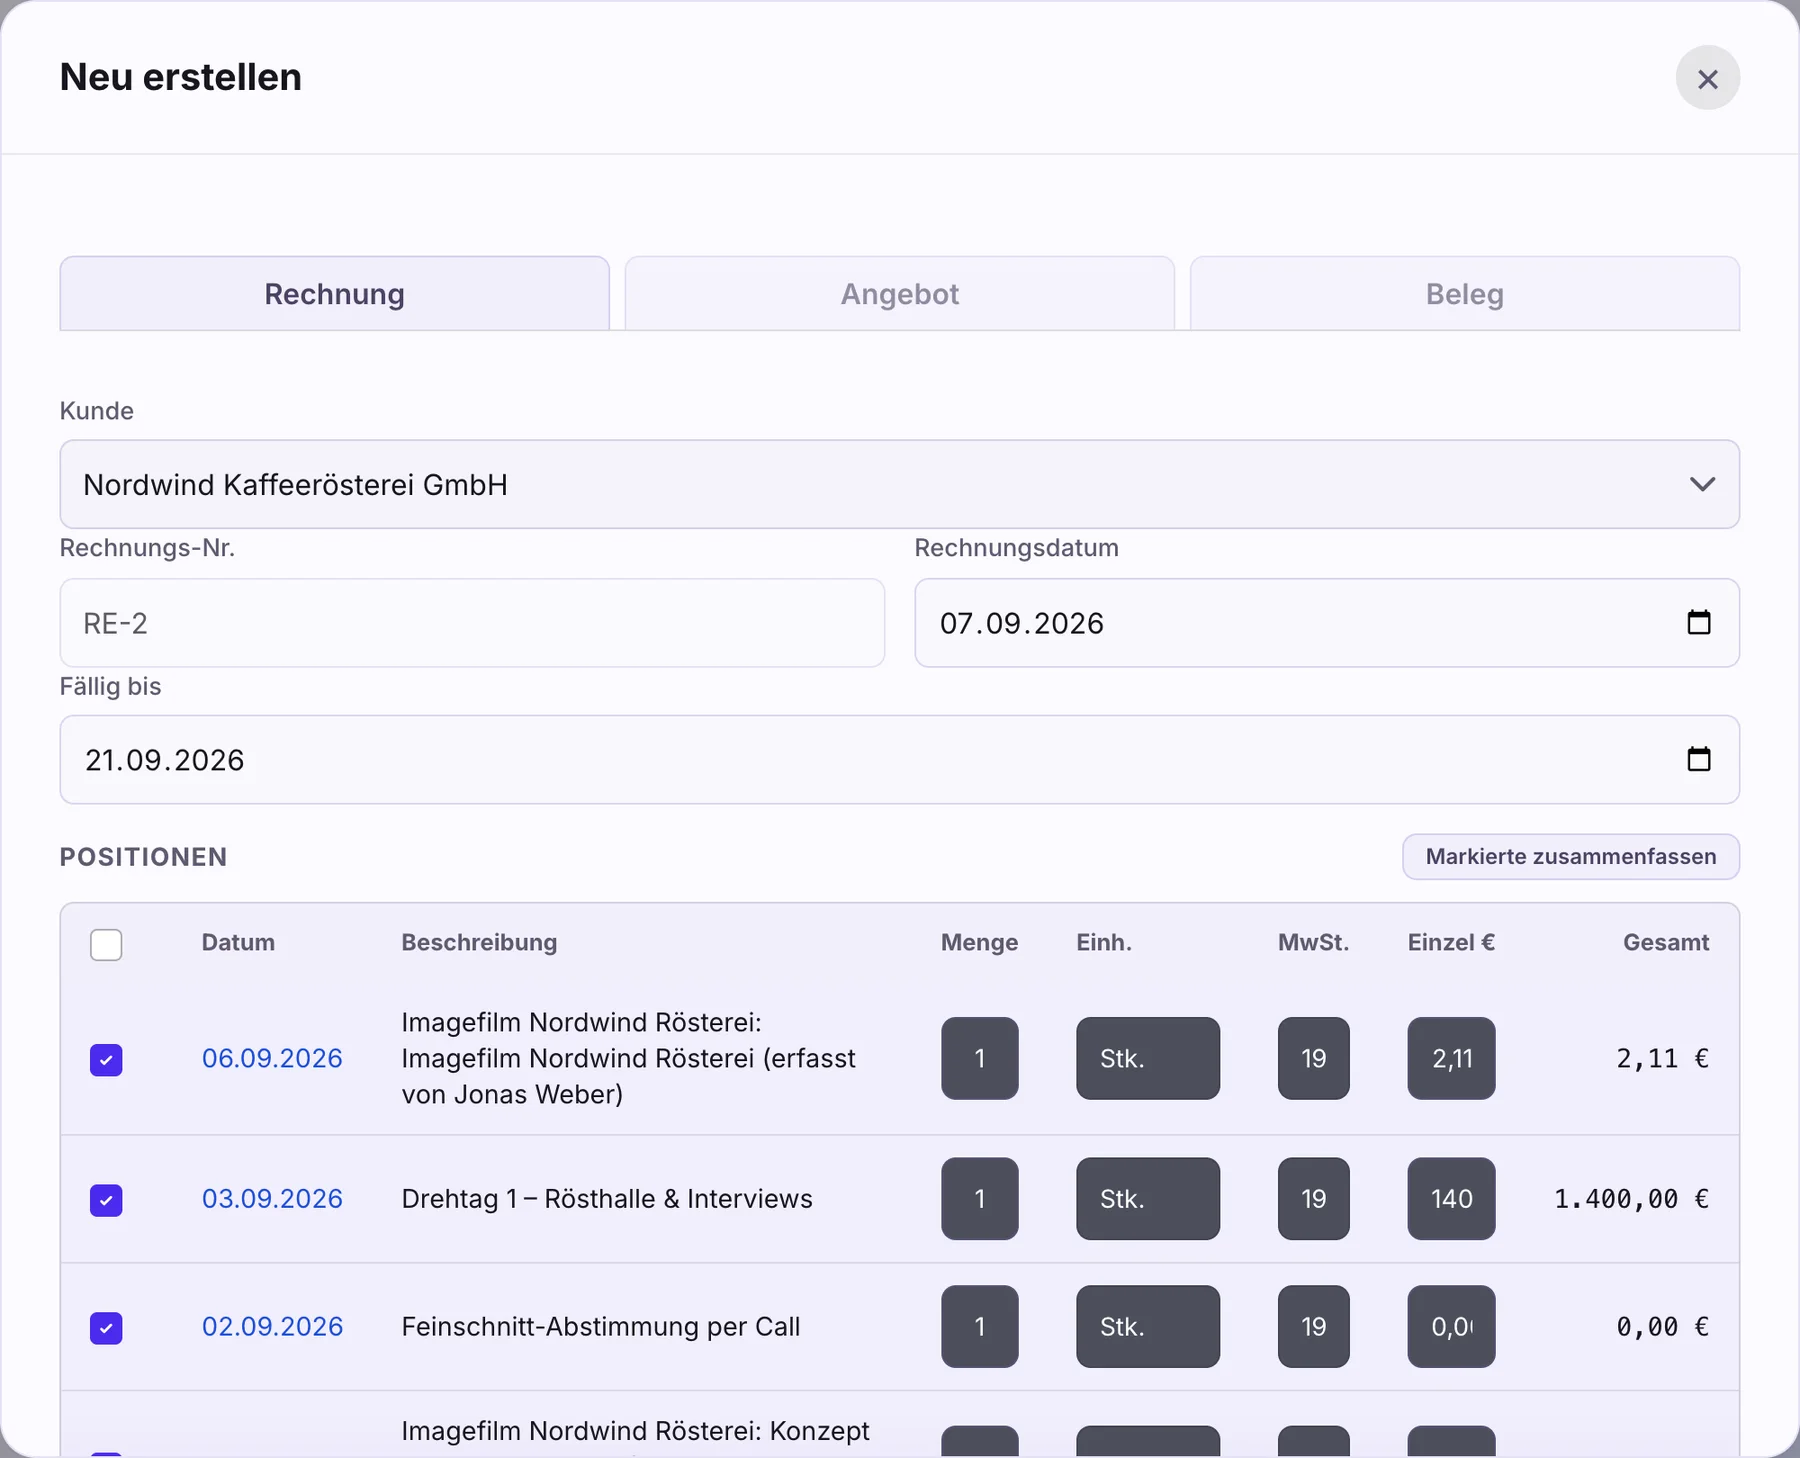Close the Neu erstellen dialog
Image resolution: width=1800 pixels, height=1458 pixels.
pyautogui.click(x=1707, y=78)
